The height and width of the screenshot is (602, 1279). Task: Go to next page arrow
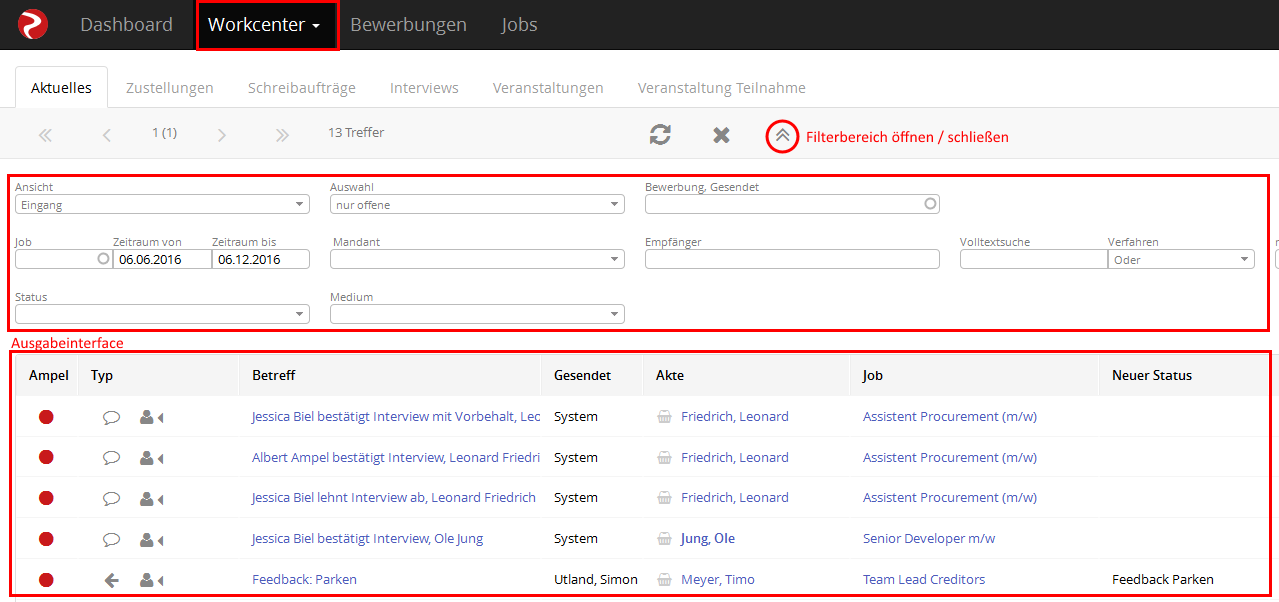coord(221,135)
